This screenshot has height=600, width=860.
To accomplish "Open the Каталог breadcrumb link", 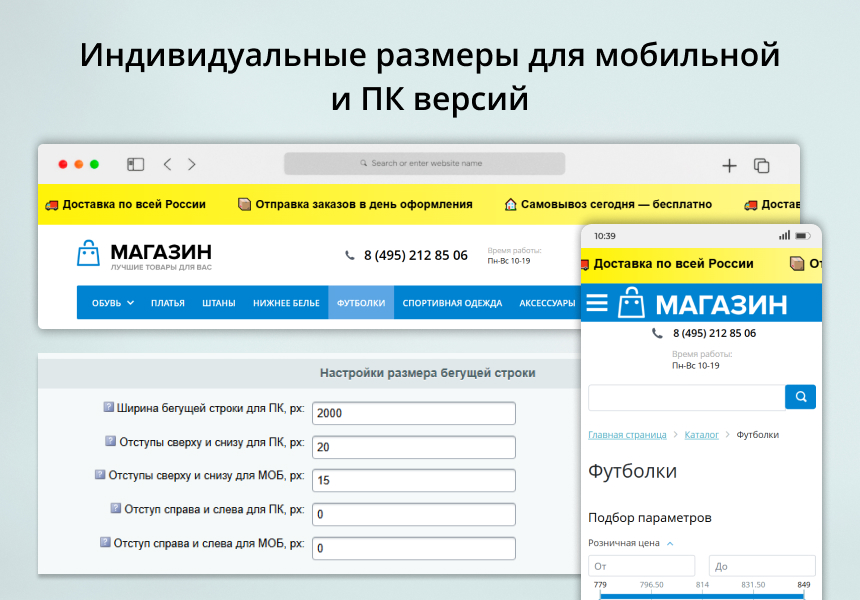I will pos(701,435).
